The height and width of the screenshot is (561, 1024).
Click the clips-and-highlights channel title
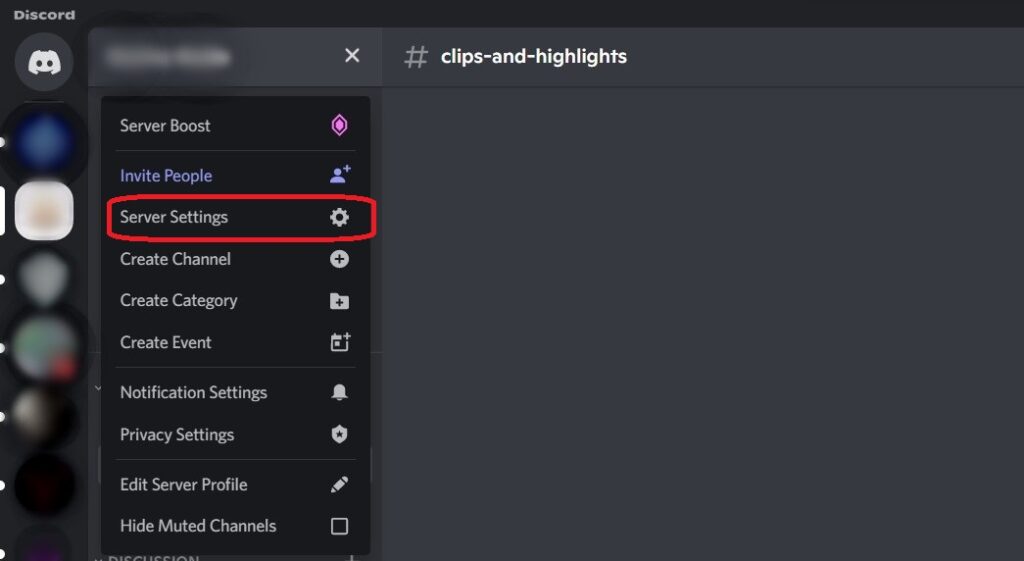pos(534,56)
